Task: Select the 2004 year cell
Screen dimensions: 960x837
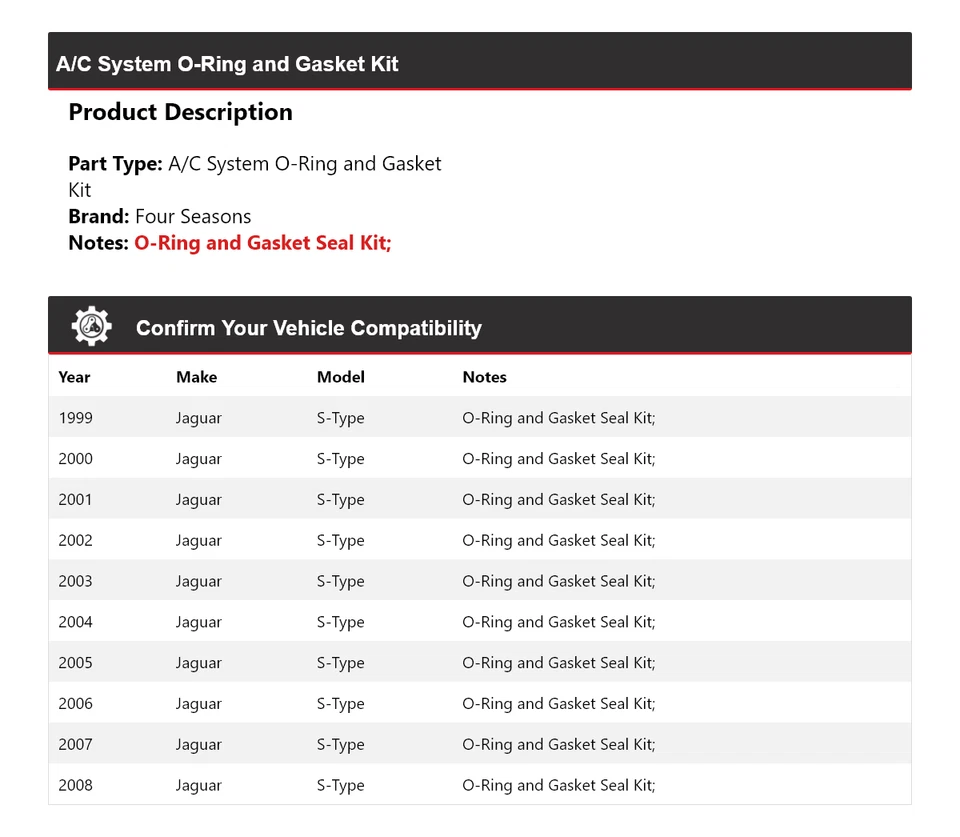Action: click(75, 622)
